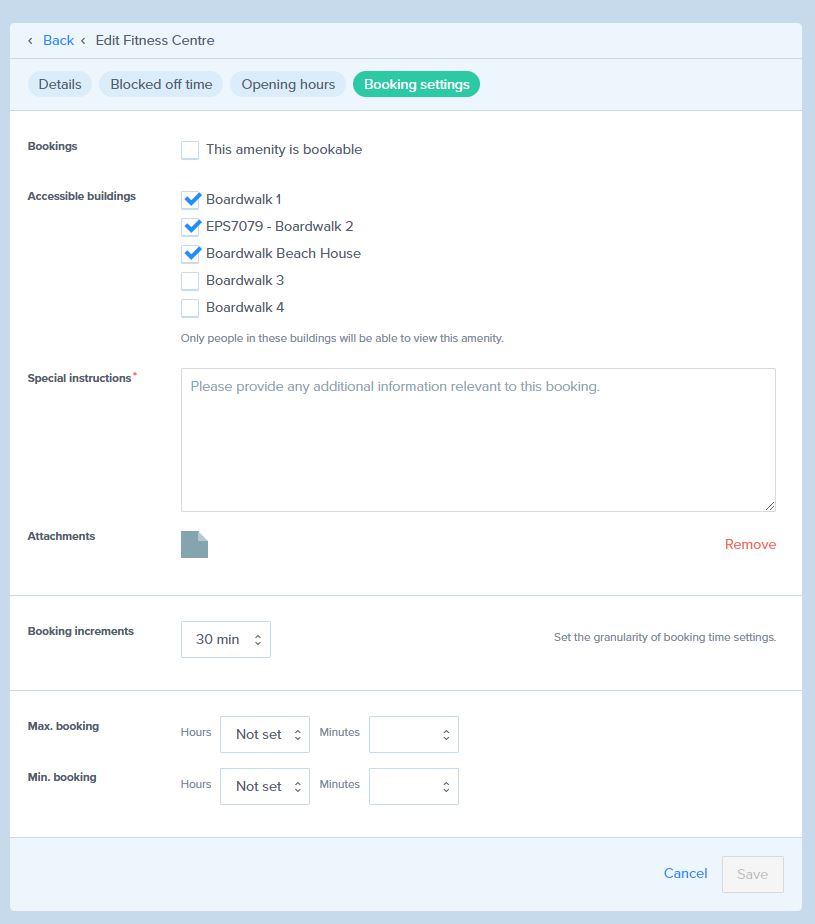Screen dimensions: 815x924
Task: Go Back to the previous page
Action: tap(58, 41)
